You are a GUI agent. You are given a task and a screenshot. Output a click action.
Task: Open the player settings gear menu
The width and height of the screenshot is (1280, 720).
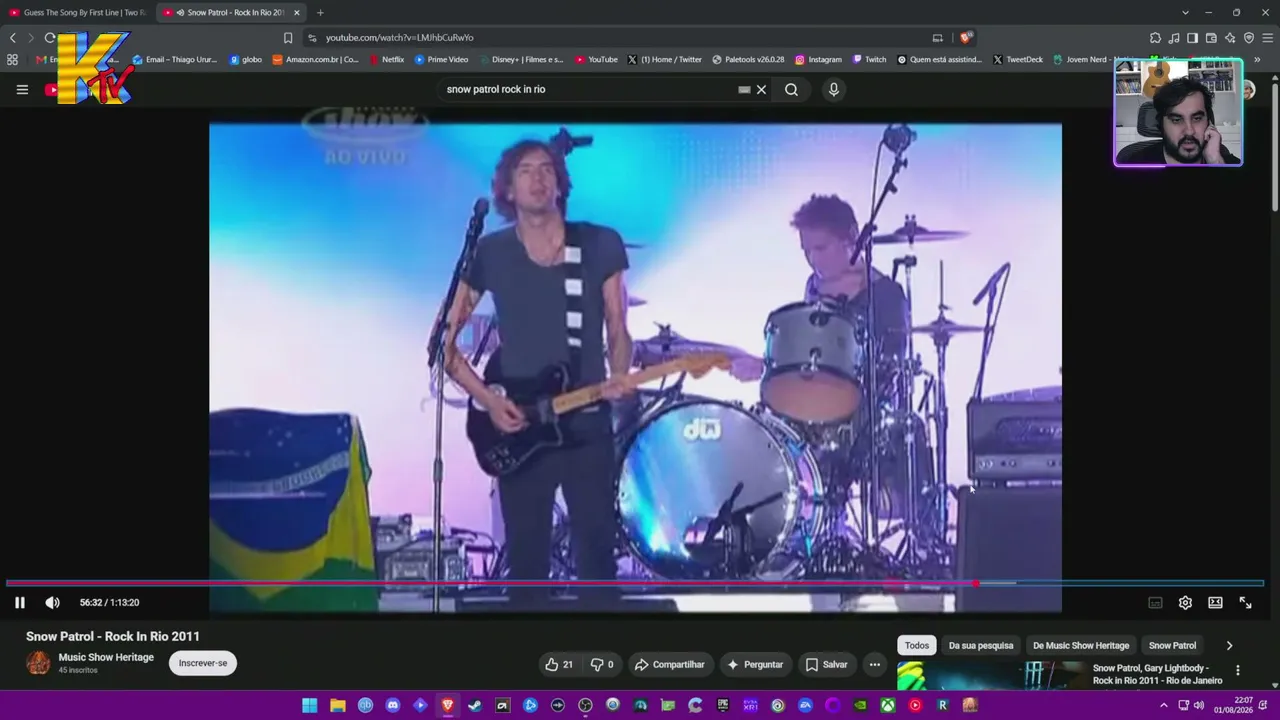click(x=1185, y=602)
